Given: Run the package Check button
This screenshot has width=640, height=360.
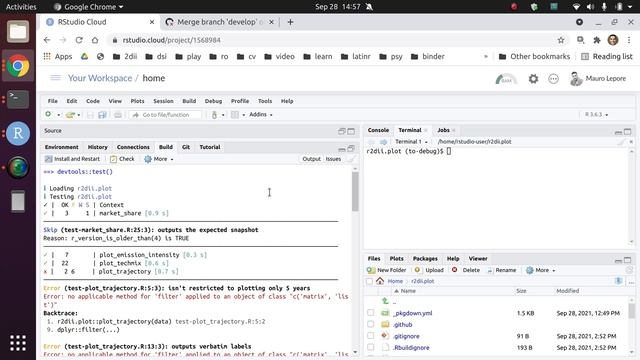Looking at the screenshot, I should click(122, 159).
